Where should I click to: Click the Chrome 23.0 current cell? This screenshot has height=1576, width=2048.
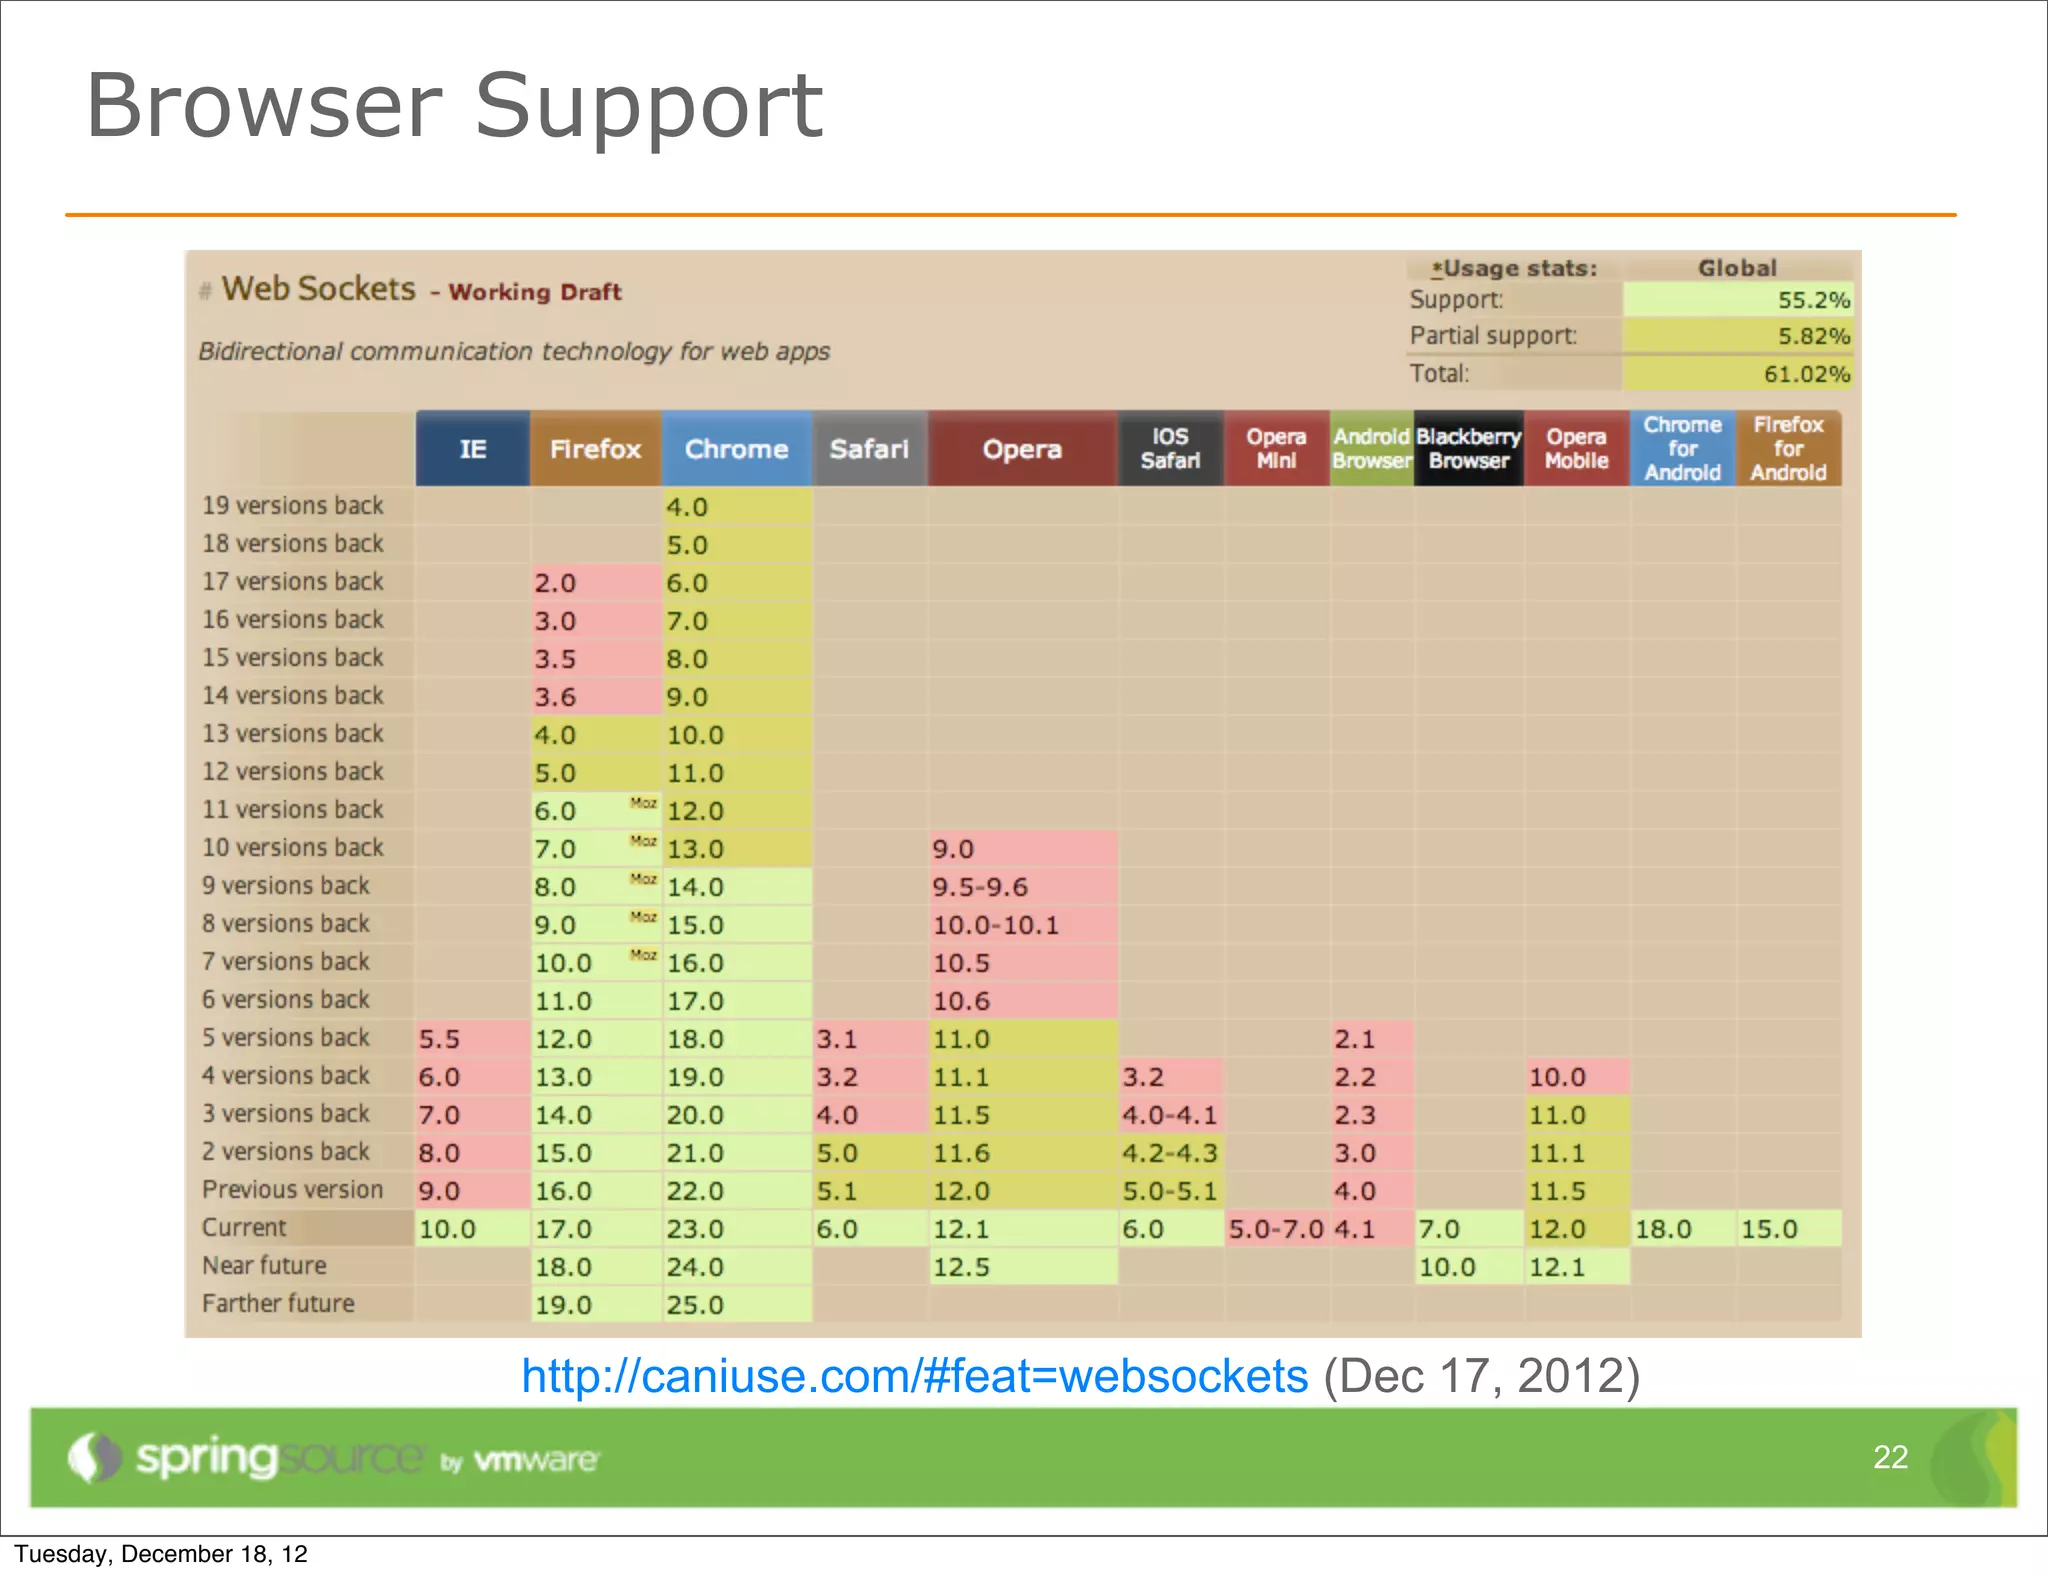[738, 1229]
